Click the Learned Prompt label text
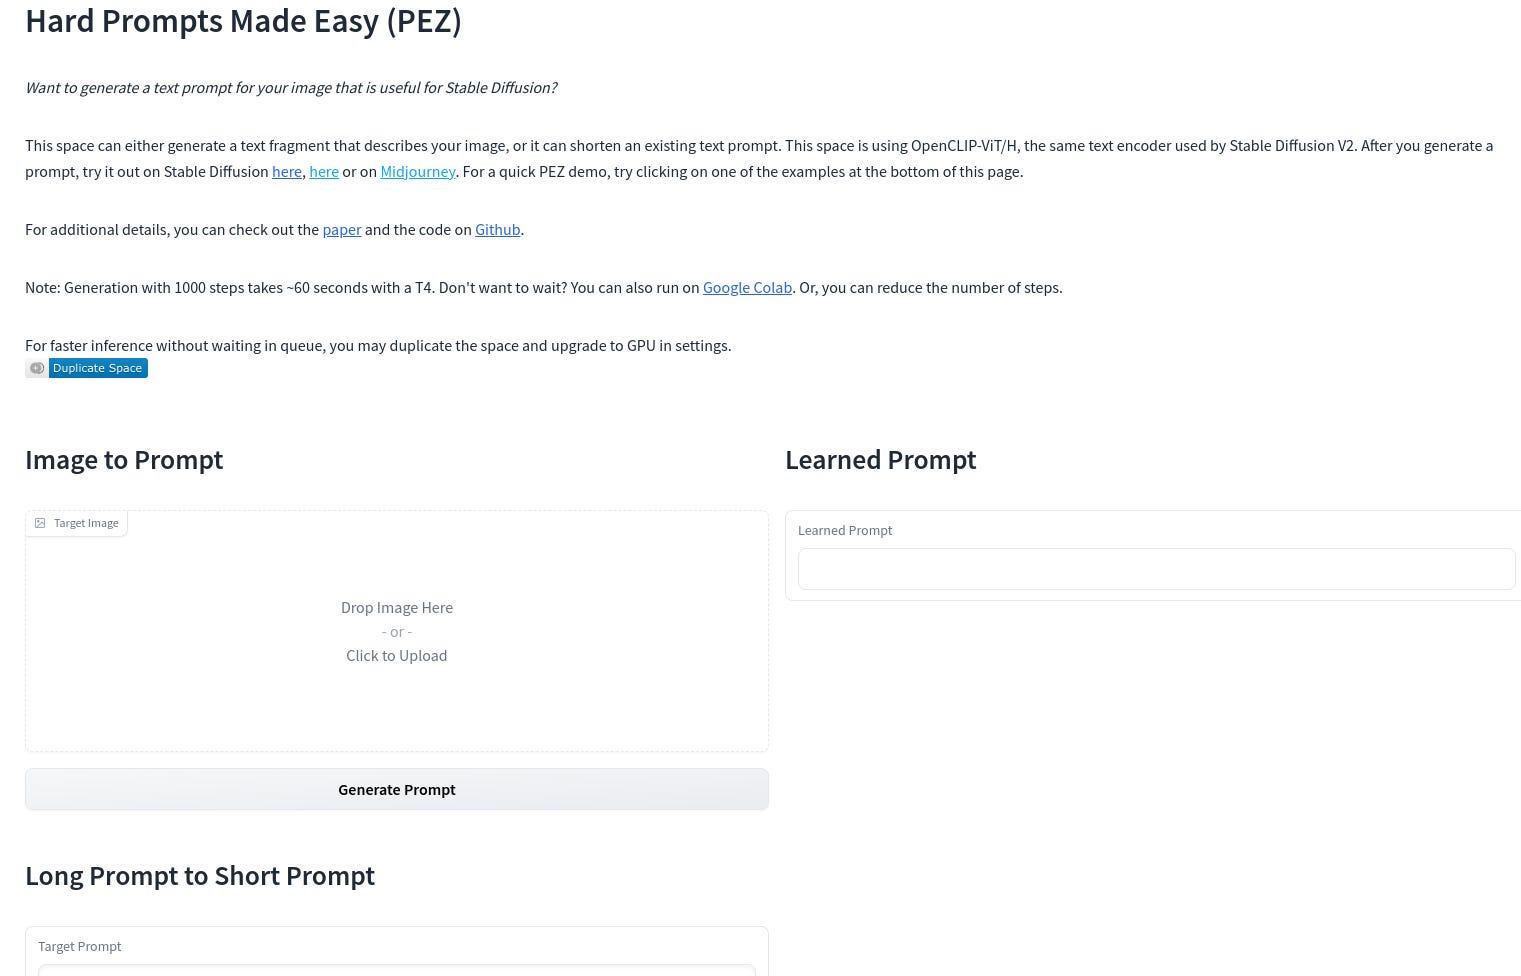1521x976 pixels. click(x=845, y=530)
